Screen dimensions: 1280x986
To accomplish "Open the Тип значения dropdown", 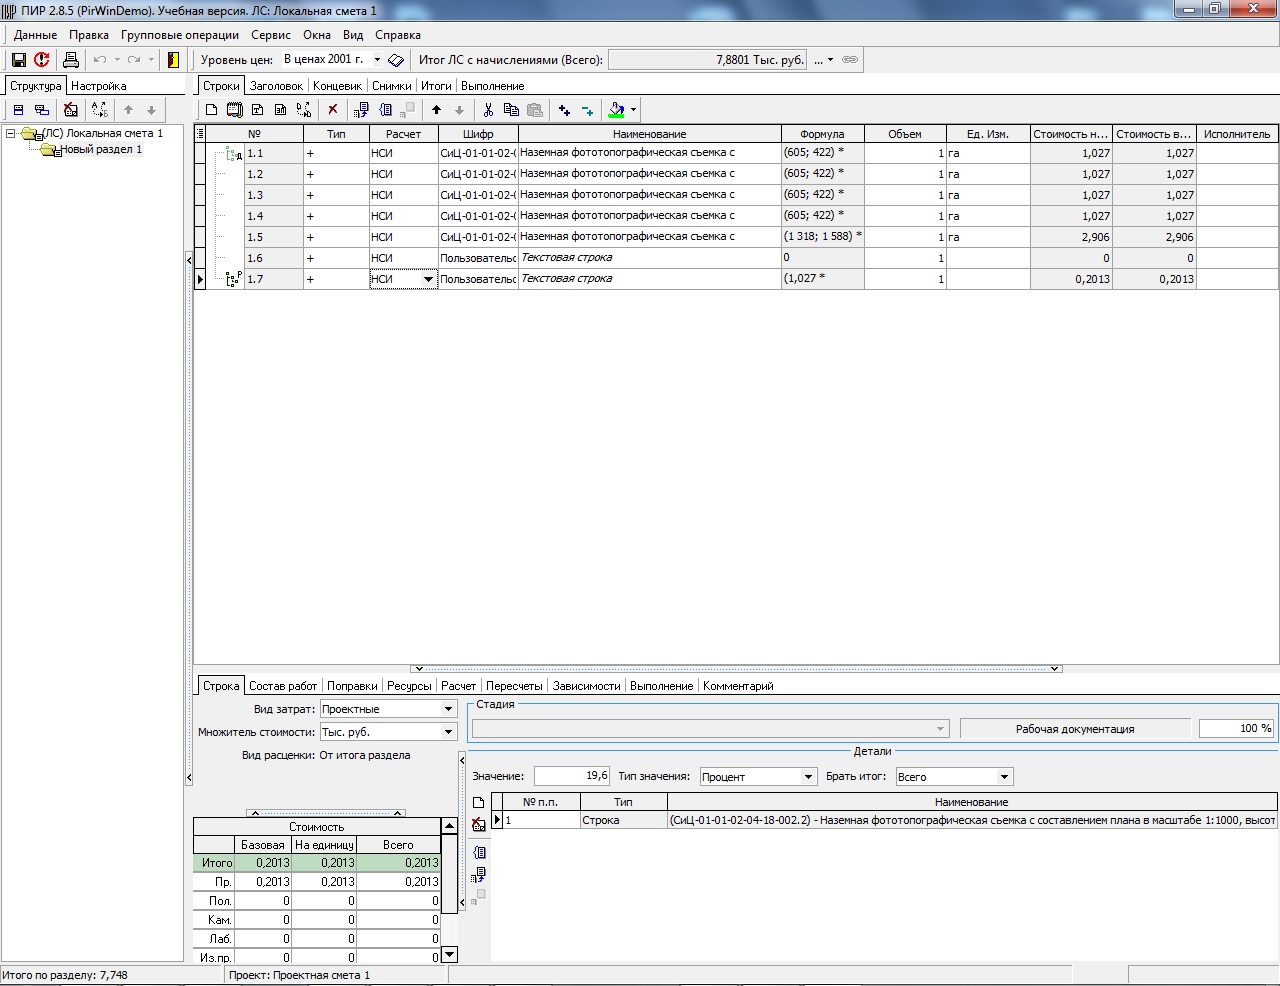I will (x=808, y=777).
